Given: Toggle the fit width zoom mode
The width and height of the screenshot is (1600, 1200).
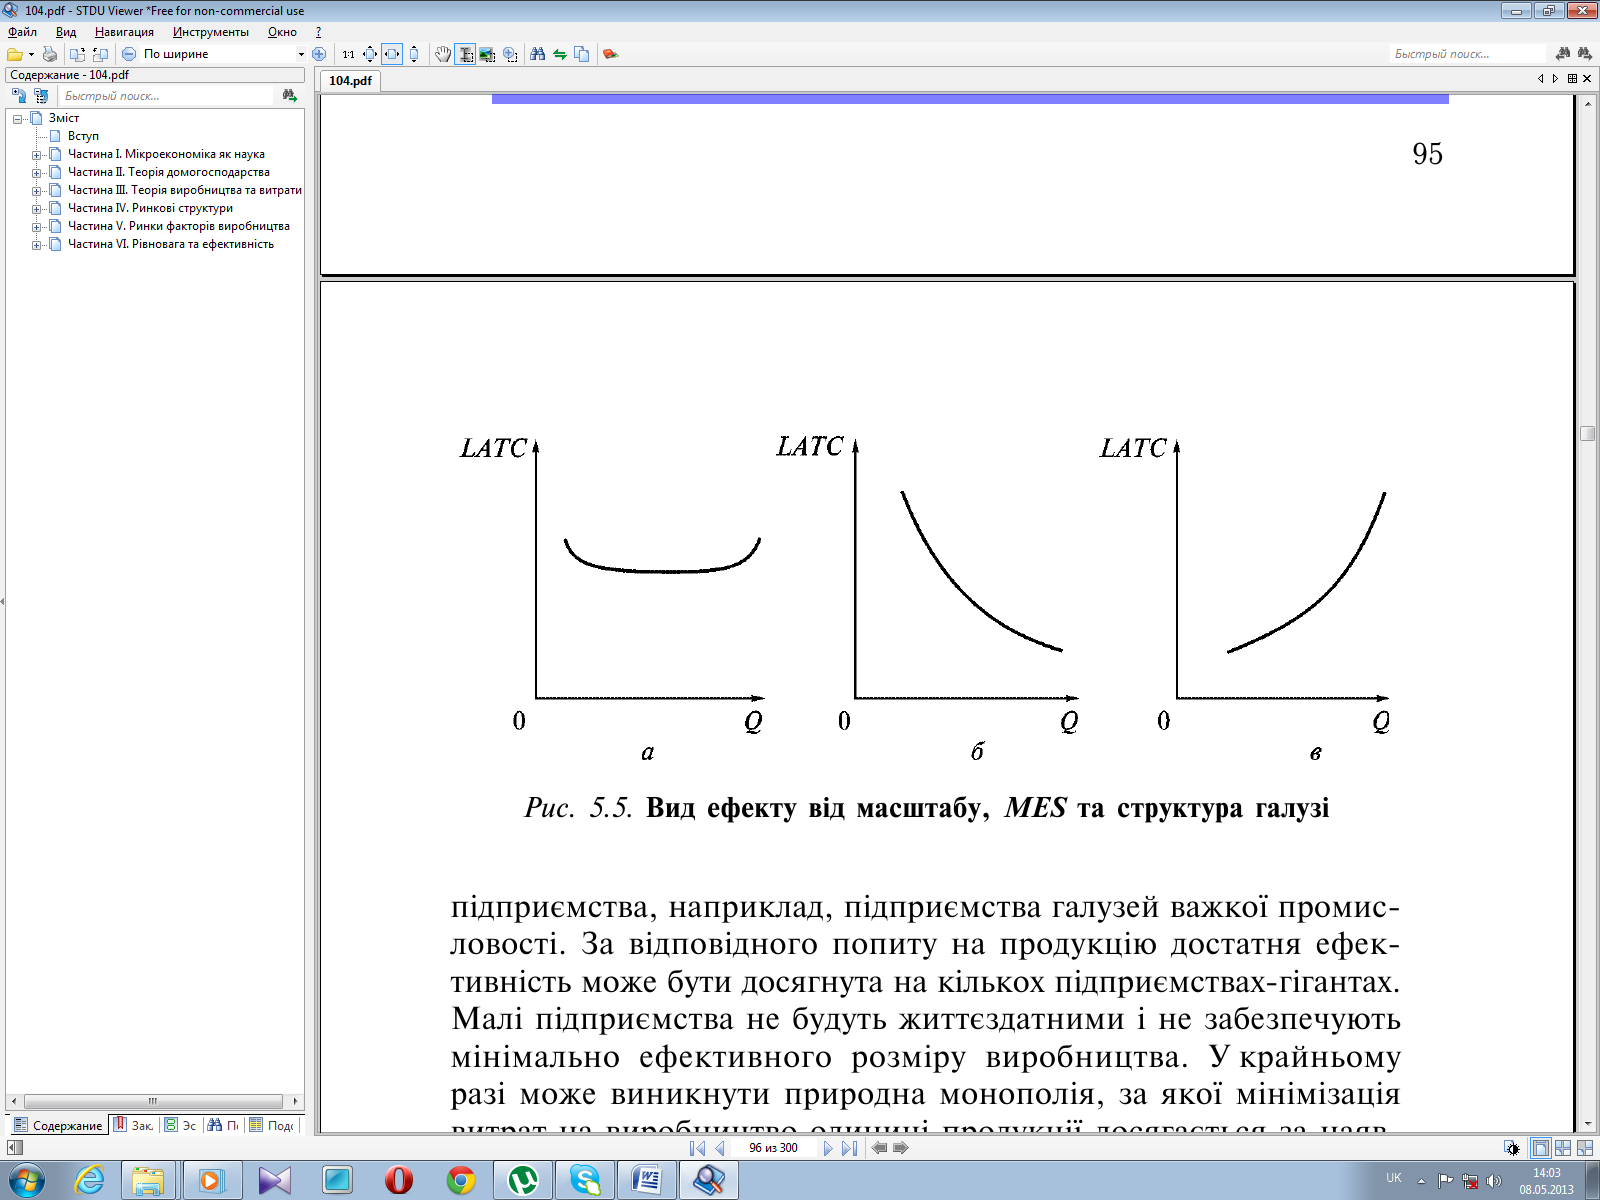Looking at the screenshot, I should (x=392, y=54).
